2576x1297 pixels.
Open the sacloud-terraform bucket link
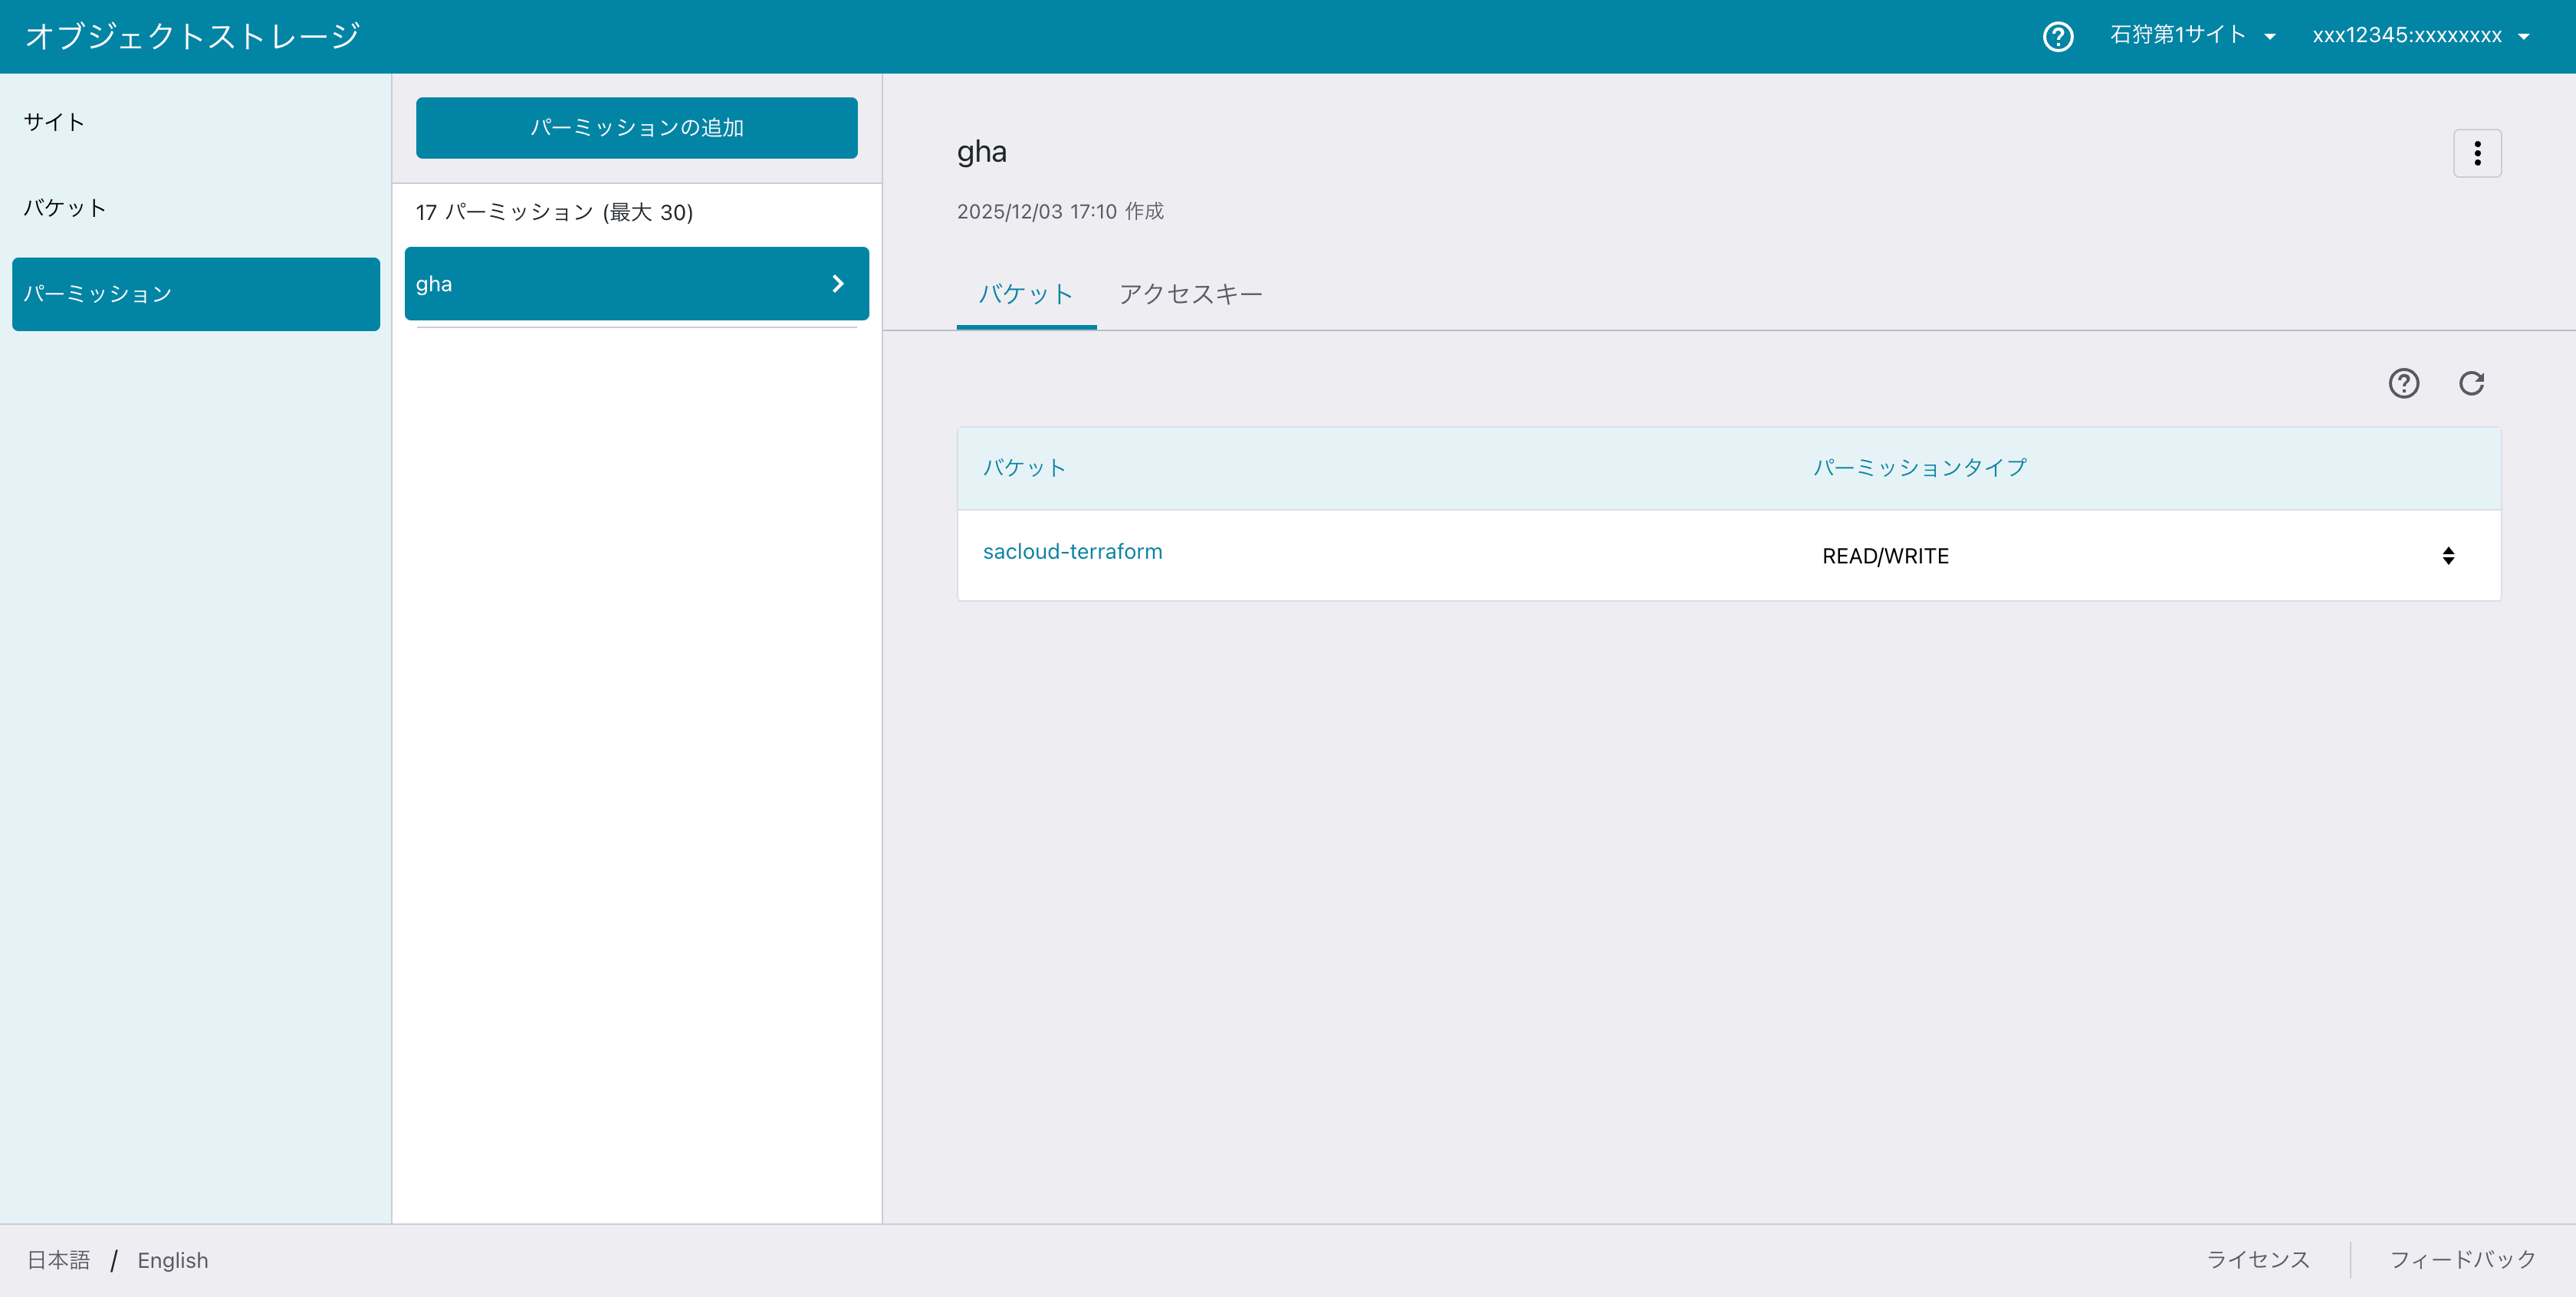pyautogui.click(x=1072, y=552)
